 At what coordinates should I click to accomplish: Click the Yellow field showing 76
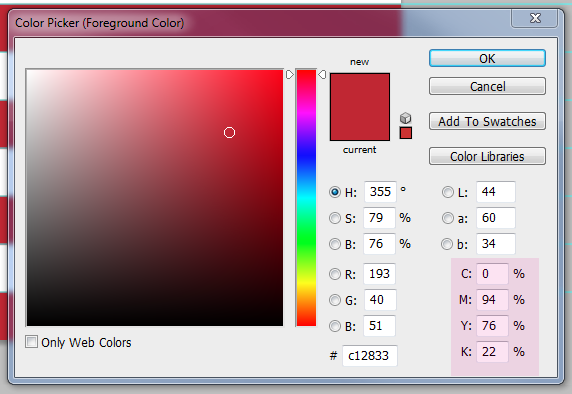[492, 326]
